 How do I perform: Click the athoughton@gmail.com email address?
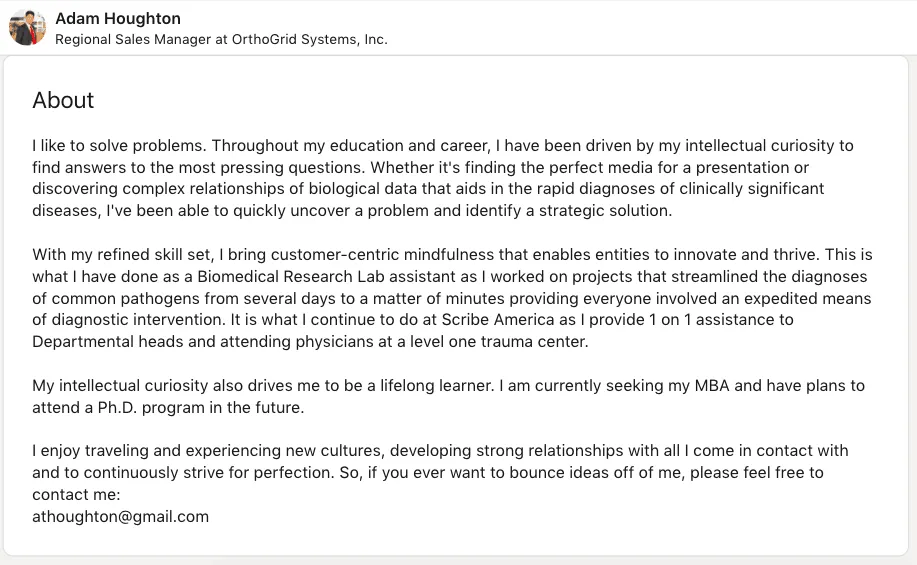click(x=120, y=516)
